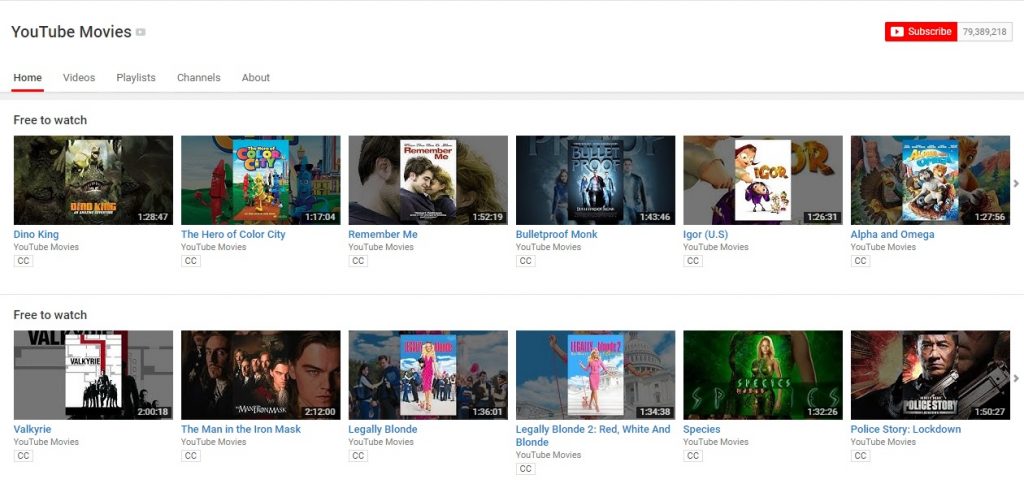Open The Man in the Iron Mask link
The width and height of the screenshot is (1024, 488).
pos(241,430)
